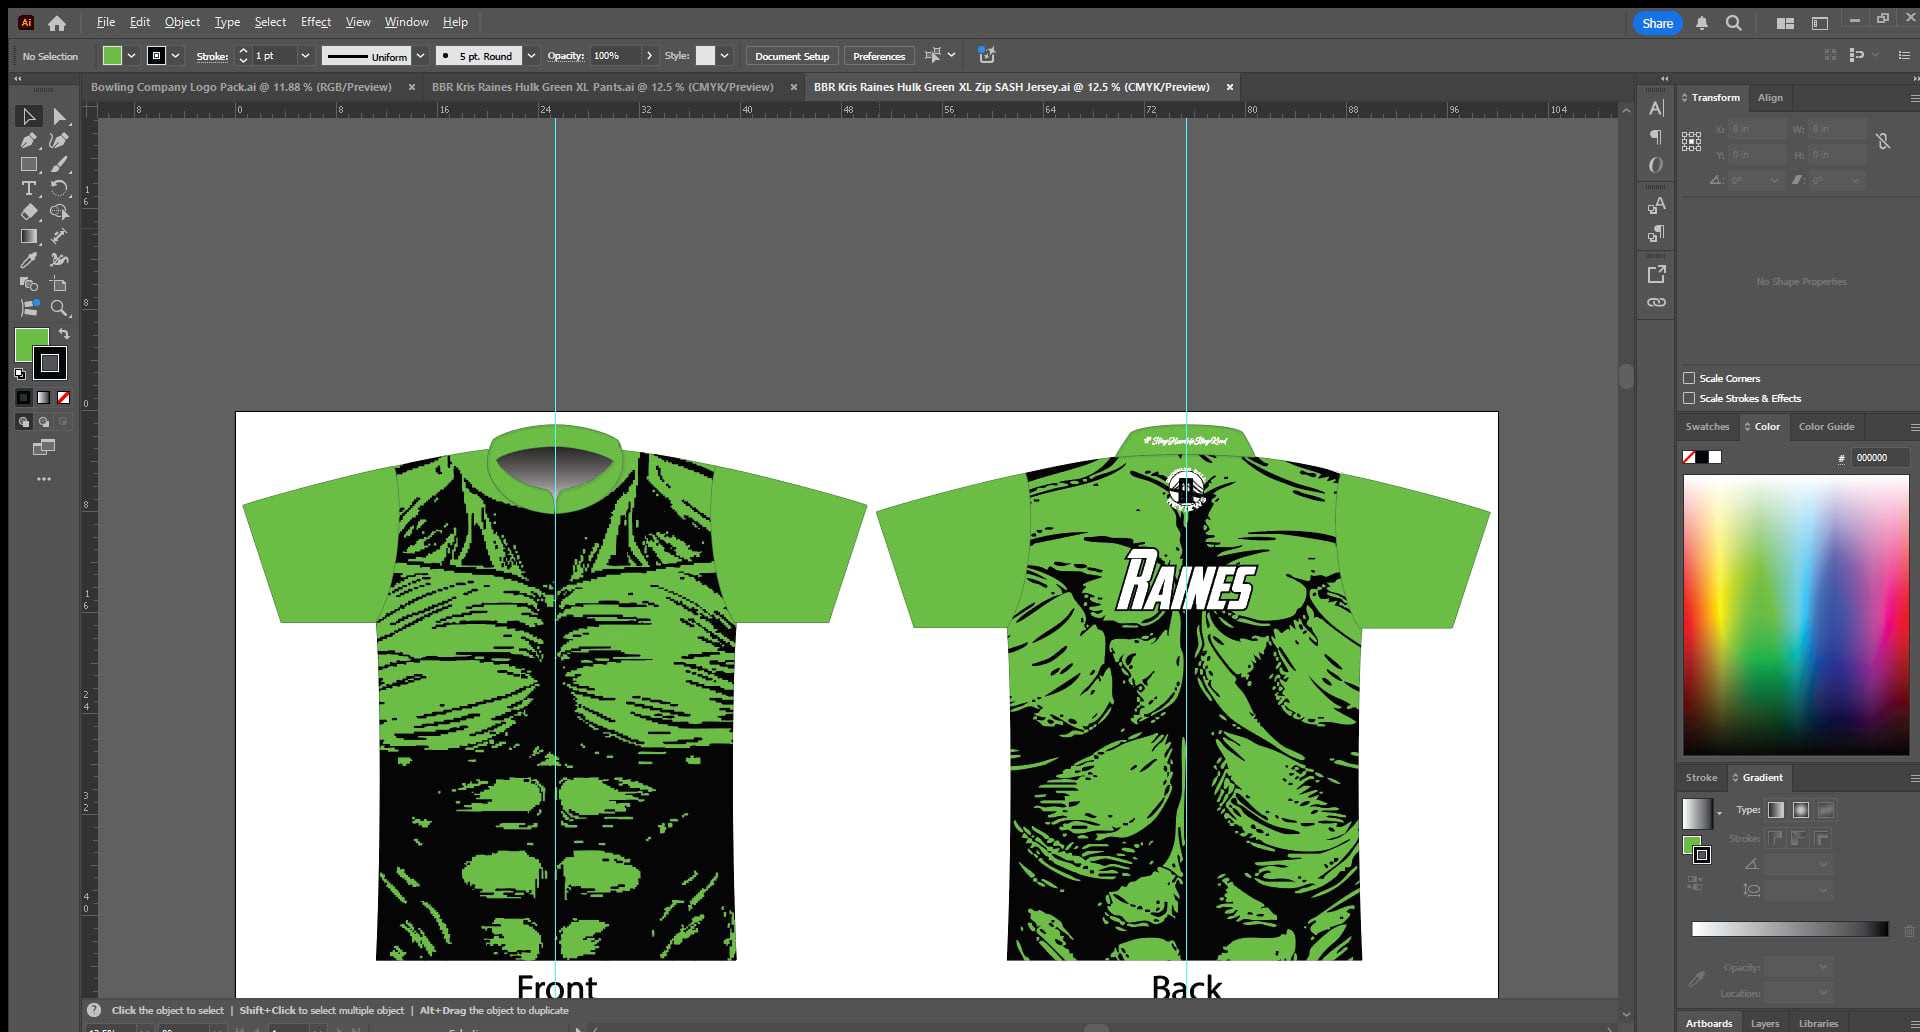Select Draw Normal mode
Screen dimensions: 1920x1032
coord(23,422)
